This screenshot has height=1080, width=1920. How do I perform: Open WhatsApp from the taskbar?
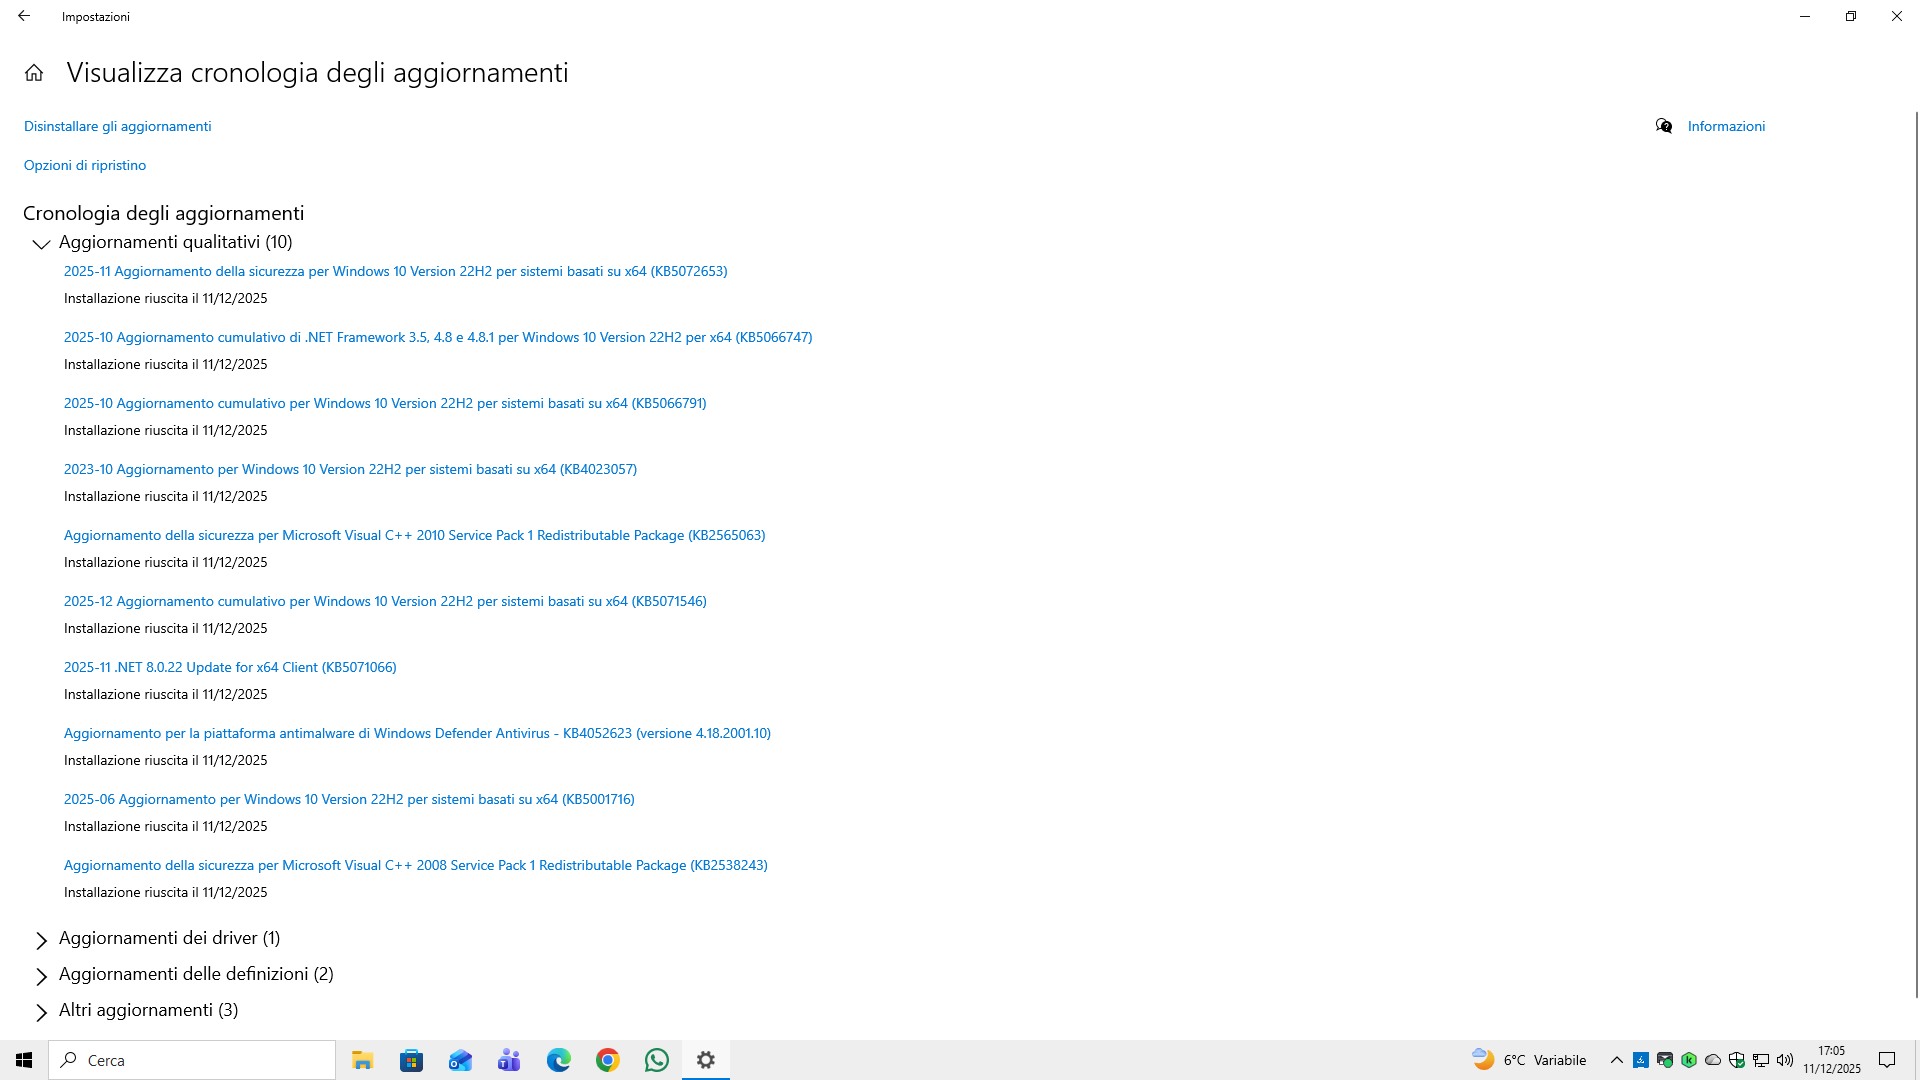tap(656, 1060)
